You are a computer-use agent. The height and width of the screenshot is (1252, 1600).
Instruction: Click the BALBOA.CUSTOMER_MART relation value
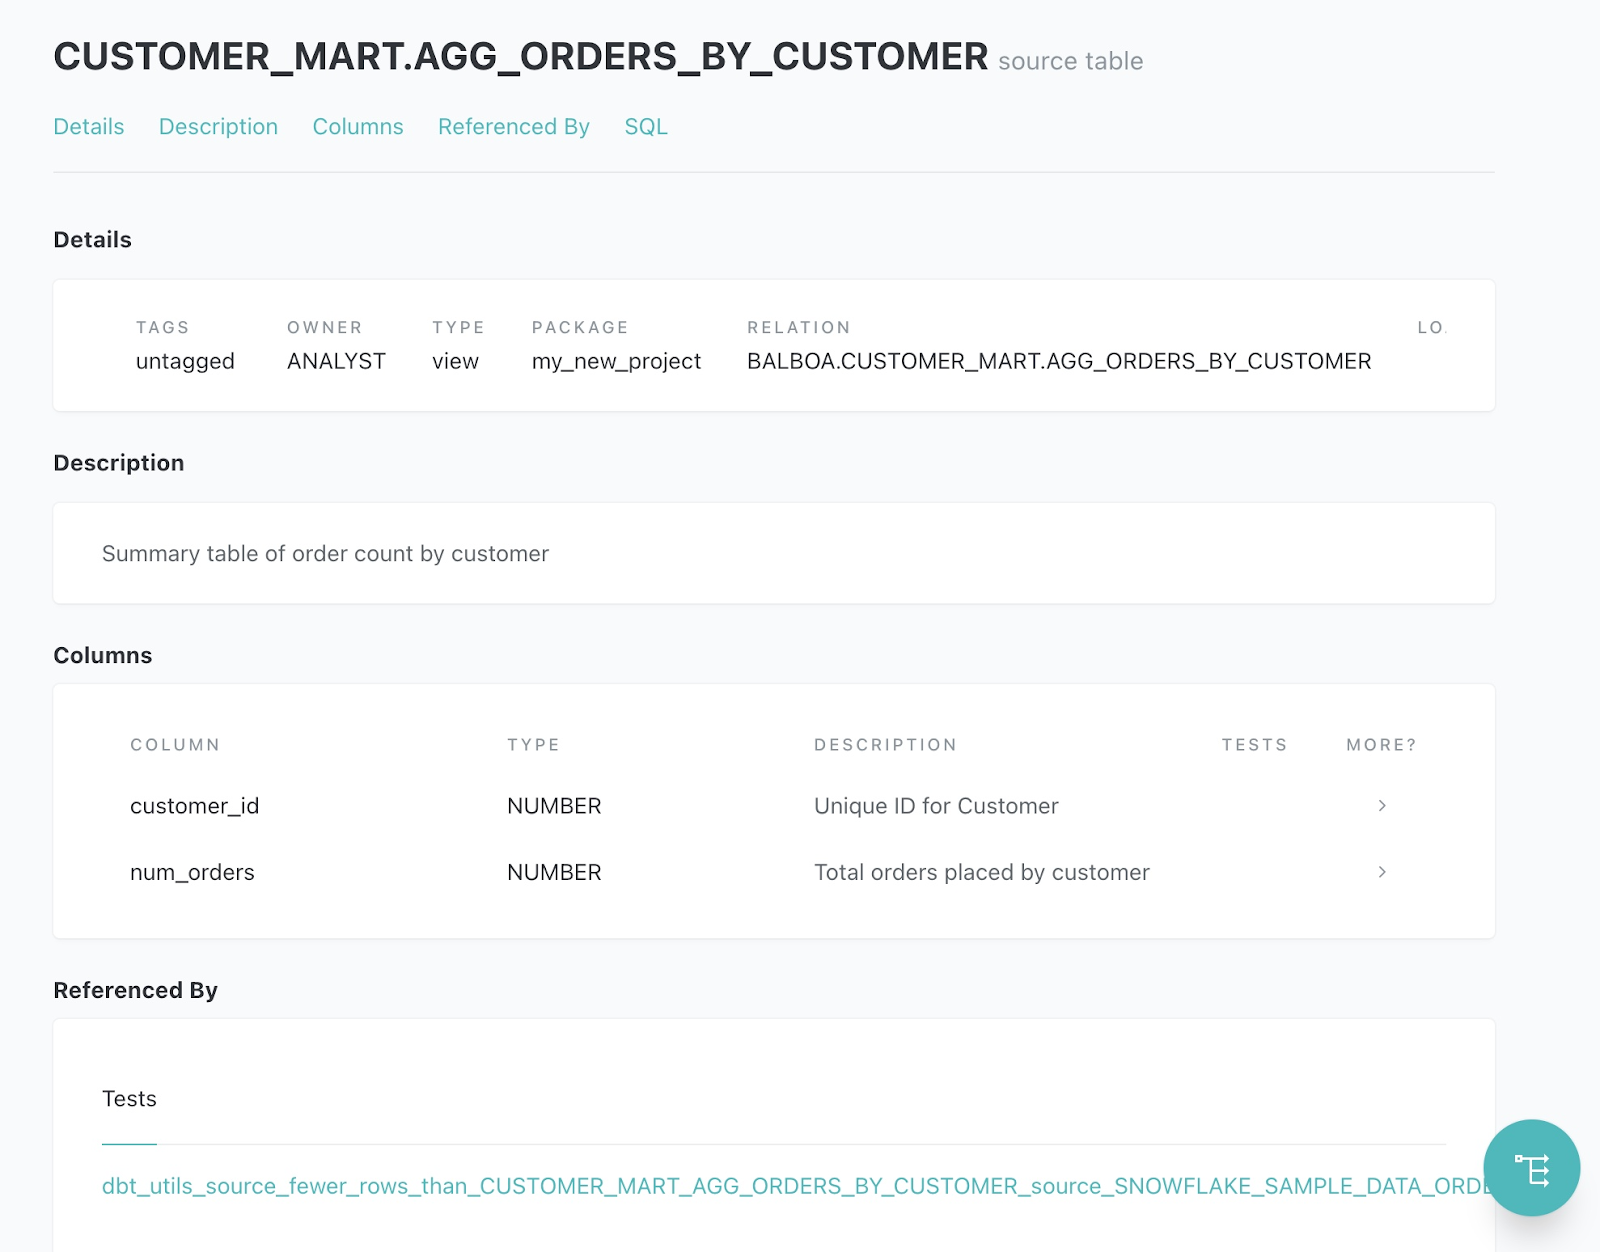click(x=1059, y=361)
